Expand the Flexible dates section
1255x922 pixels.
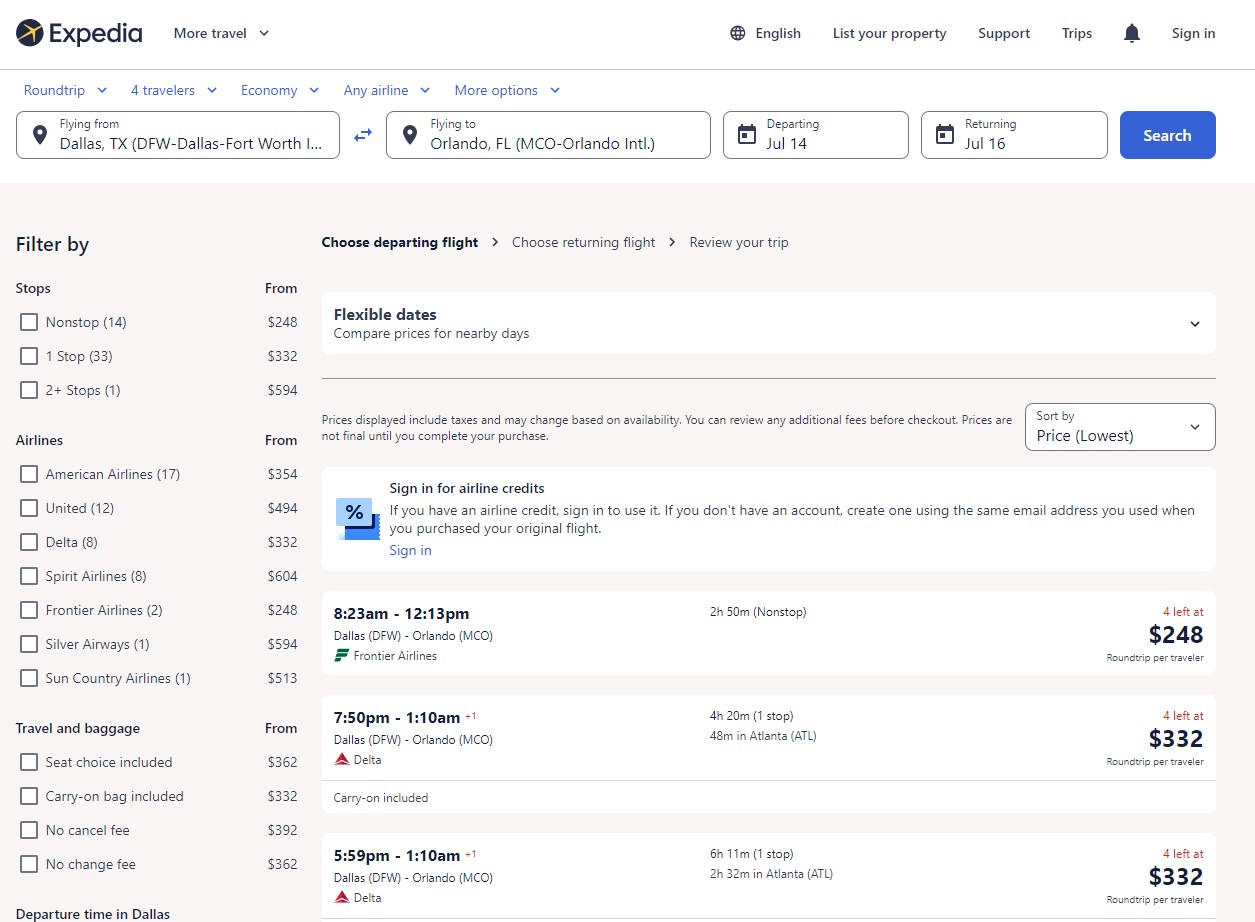click(x=769, y=323)
